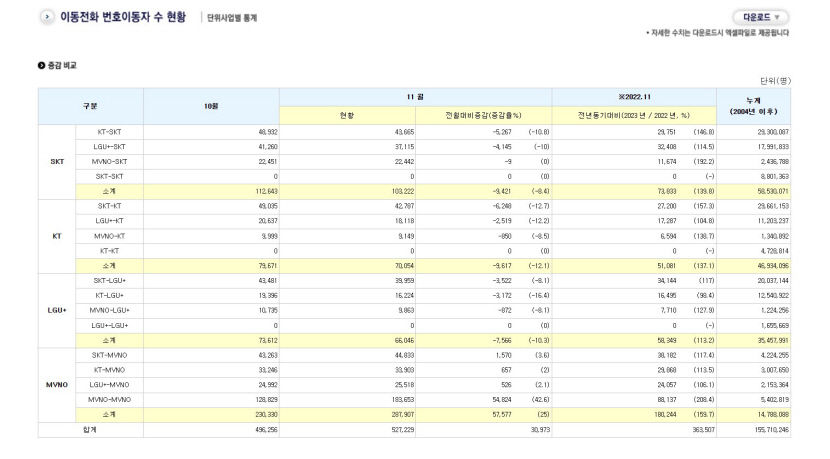
Task: Click the 10월 column header
Action: (211, 106)
